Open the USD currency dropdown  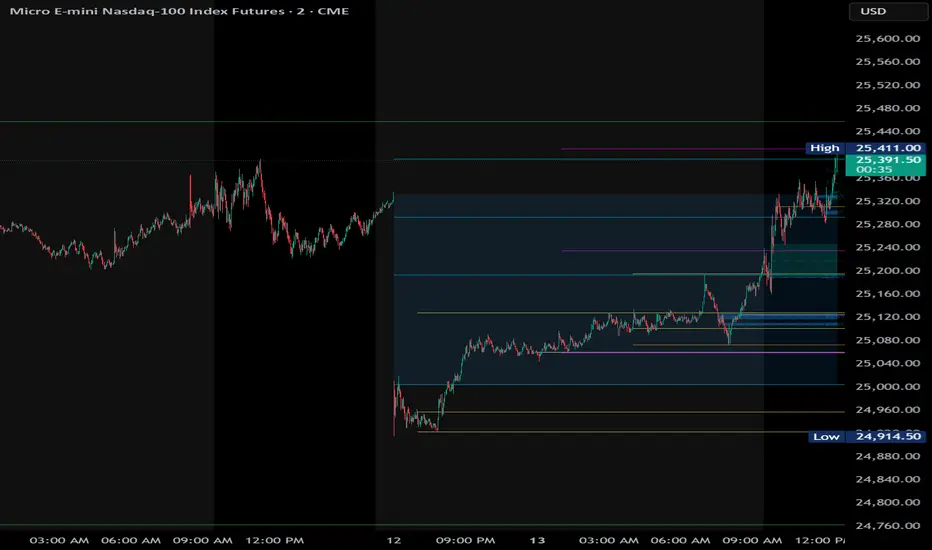[x=887, y=11]
